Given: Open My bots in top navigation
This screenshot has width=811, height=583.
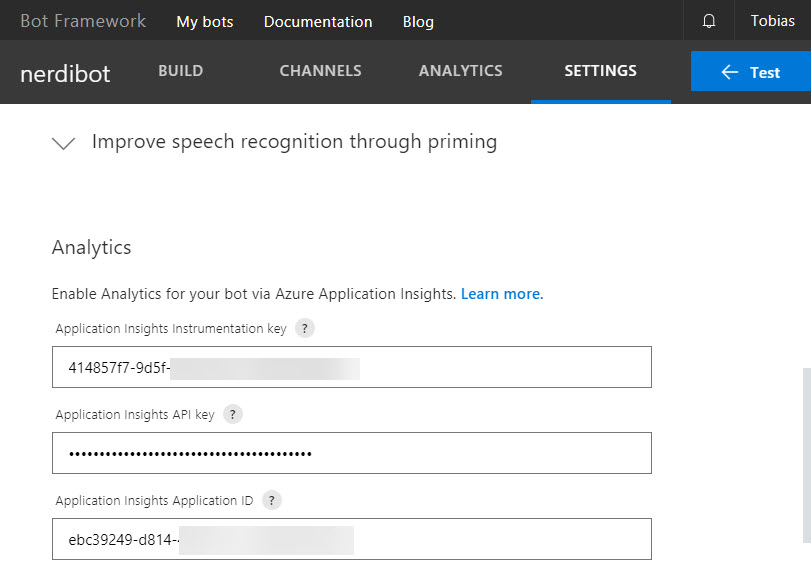Looking at the screenshot, I should tap(205, 22).
